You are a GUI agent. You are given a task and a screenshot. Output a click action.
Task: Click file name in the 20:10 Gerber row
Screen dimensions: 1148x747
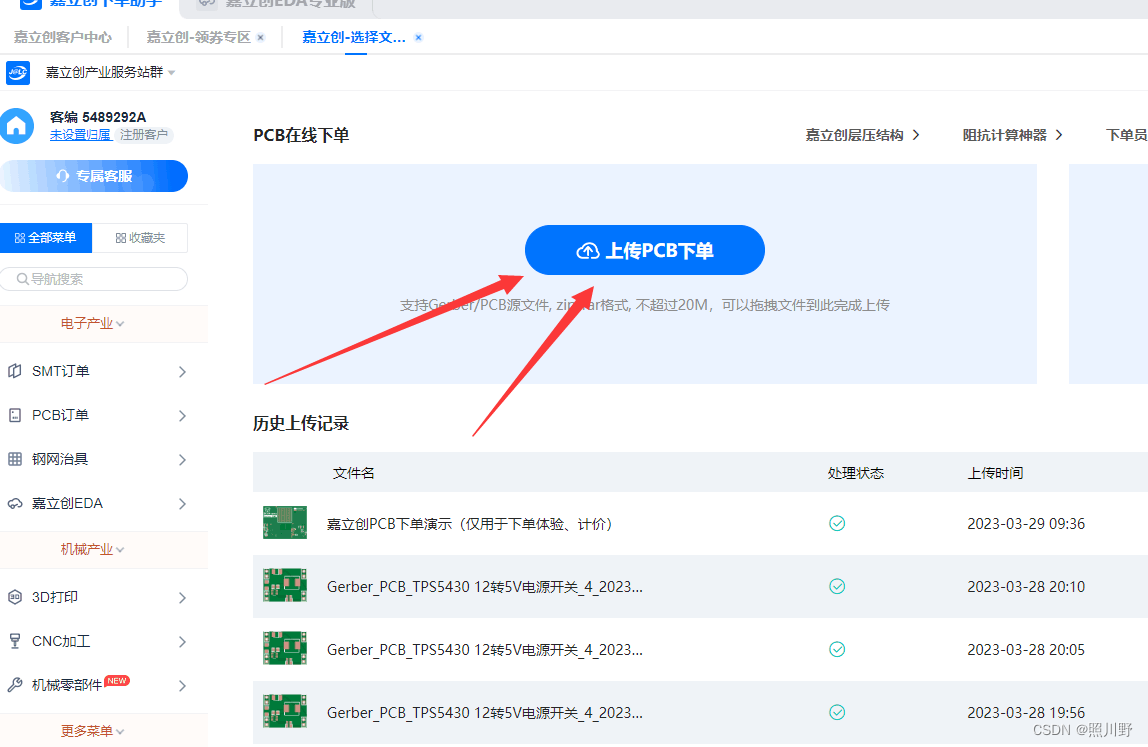[485, 587]
